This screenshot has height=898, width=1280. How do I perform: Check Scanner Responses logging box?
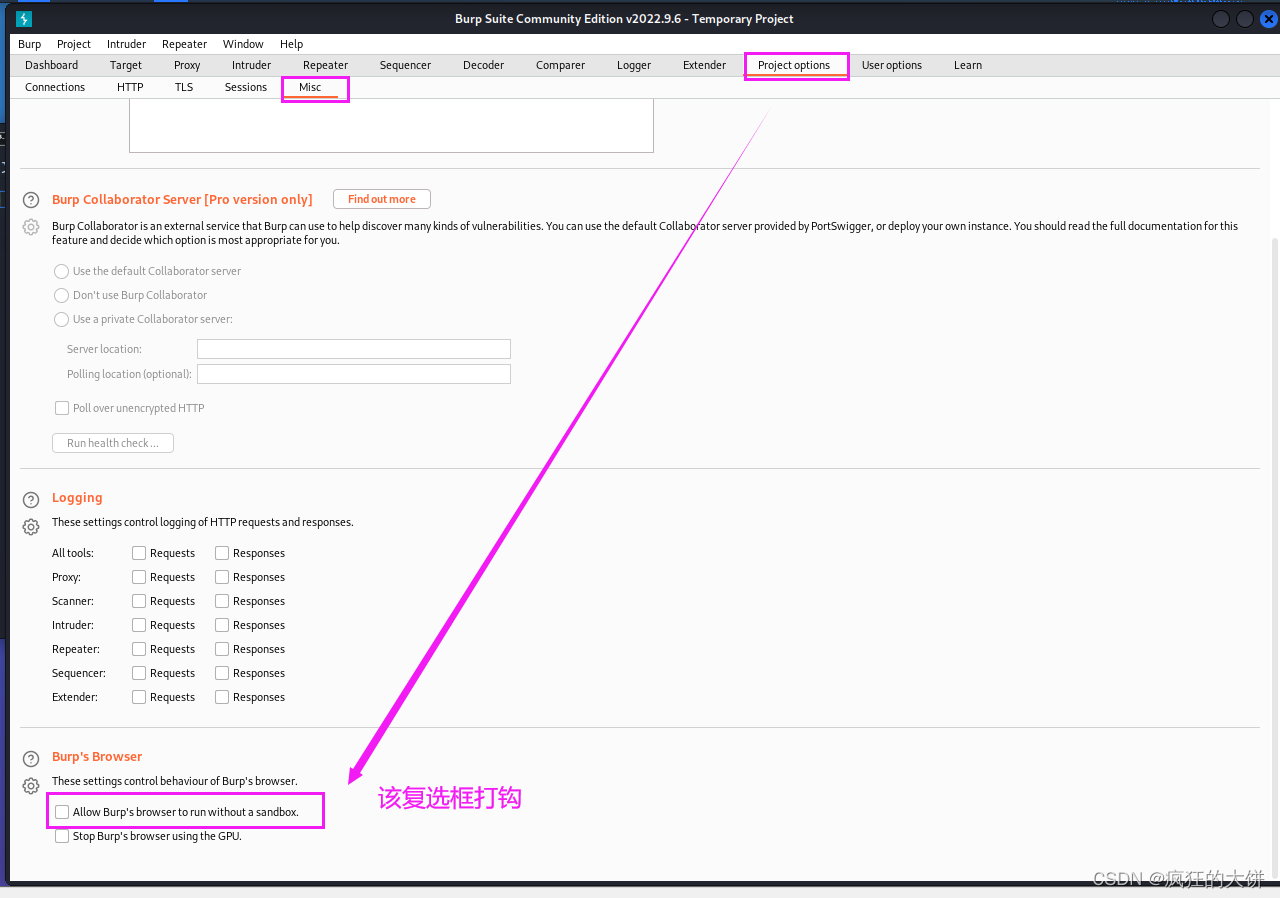(222, 601)
